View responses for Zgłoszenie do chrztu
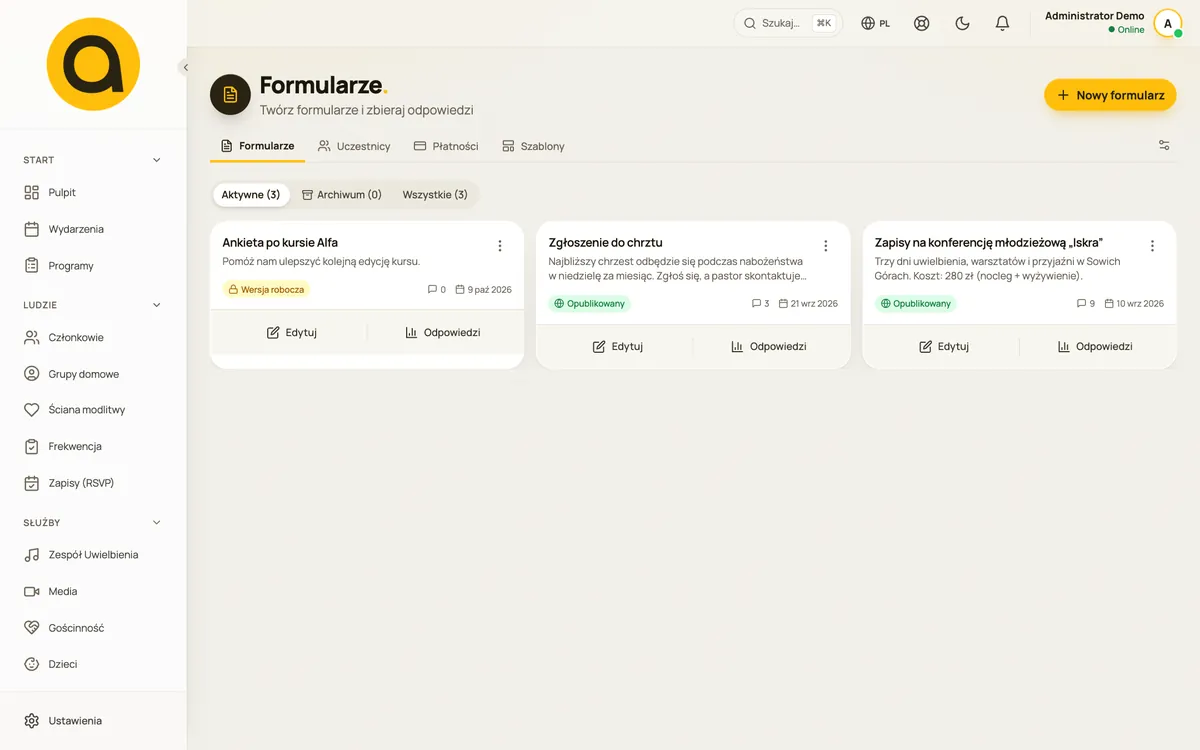This screenshot has width=1200, height=750. (x=769, y=347)
